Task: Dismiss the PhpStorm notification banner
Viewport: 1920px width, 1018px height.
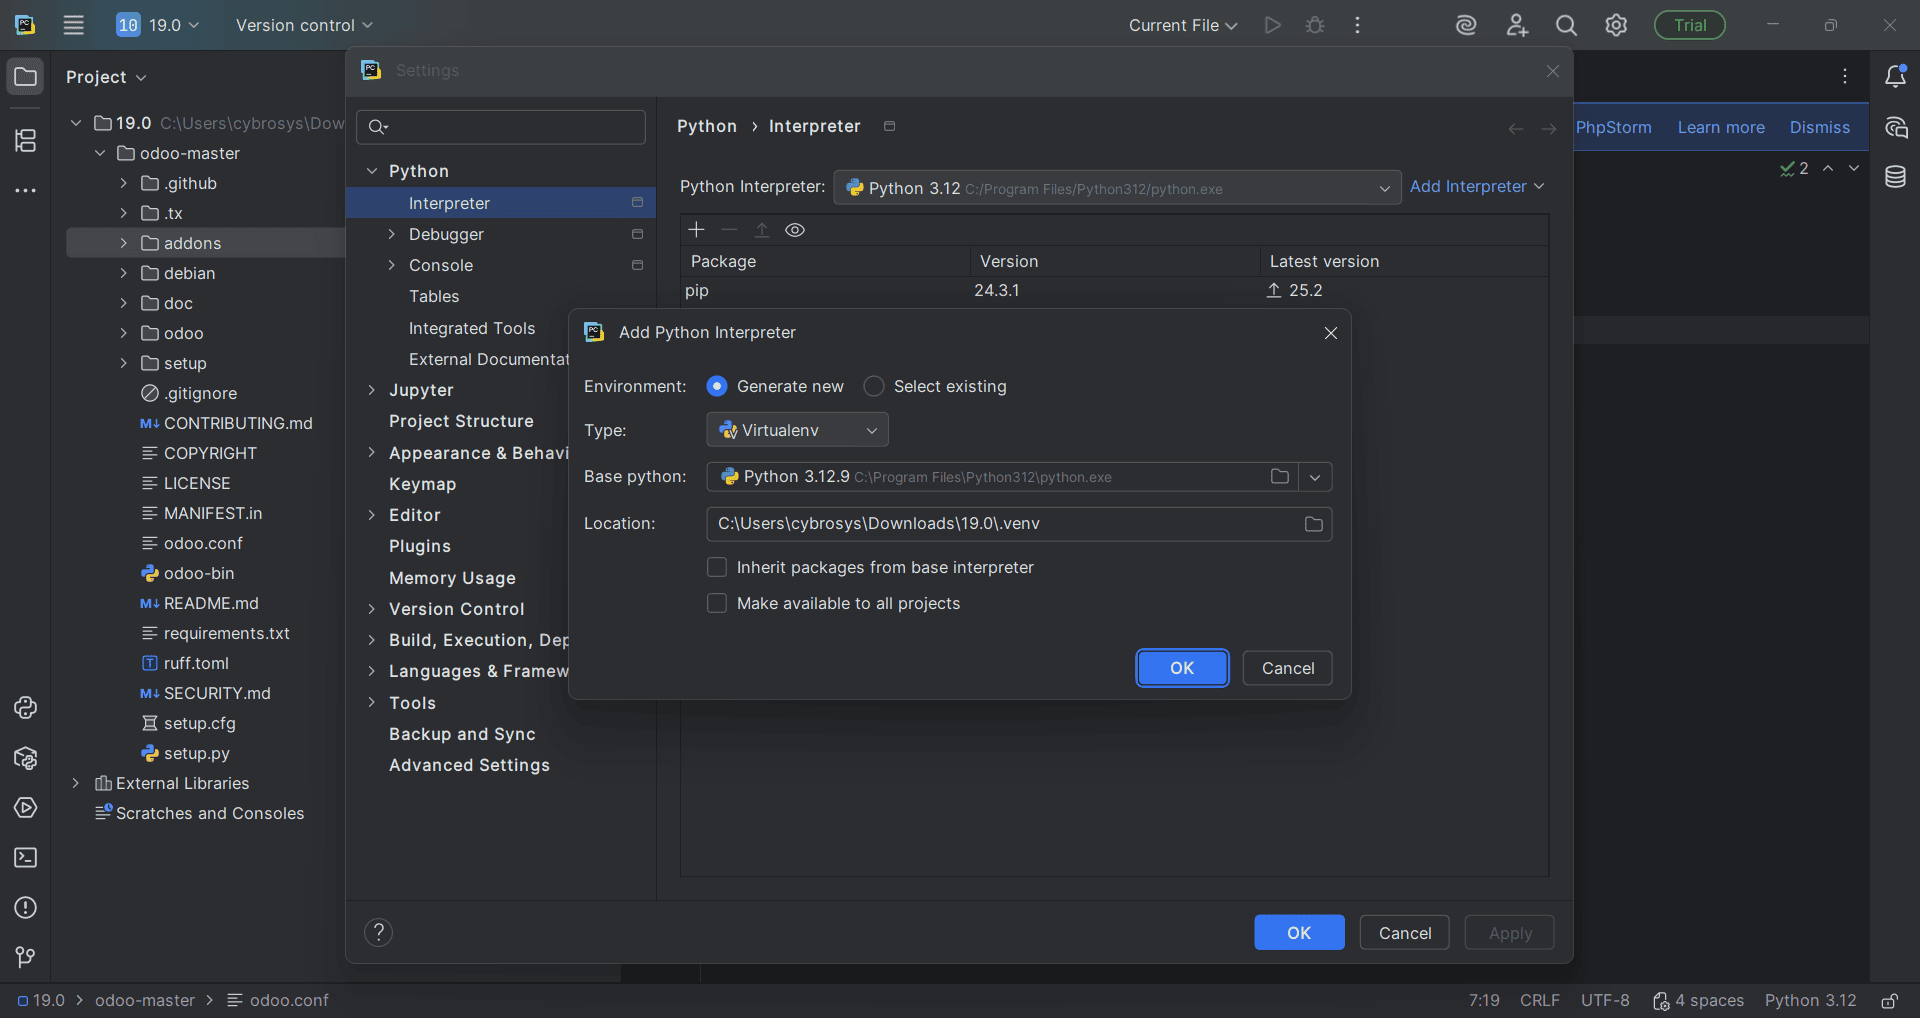Action: (1820, 127)
